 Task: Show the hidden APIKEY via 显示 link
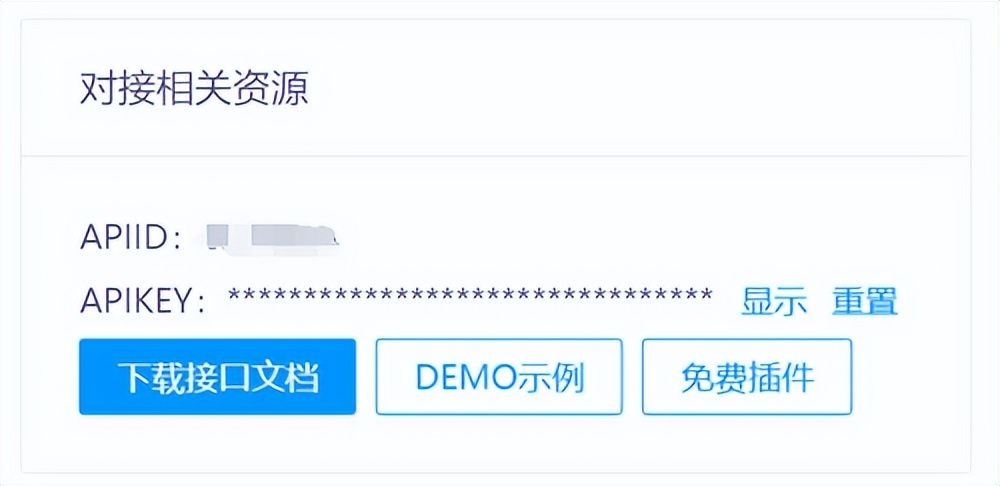[x=774, y=300]
